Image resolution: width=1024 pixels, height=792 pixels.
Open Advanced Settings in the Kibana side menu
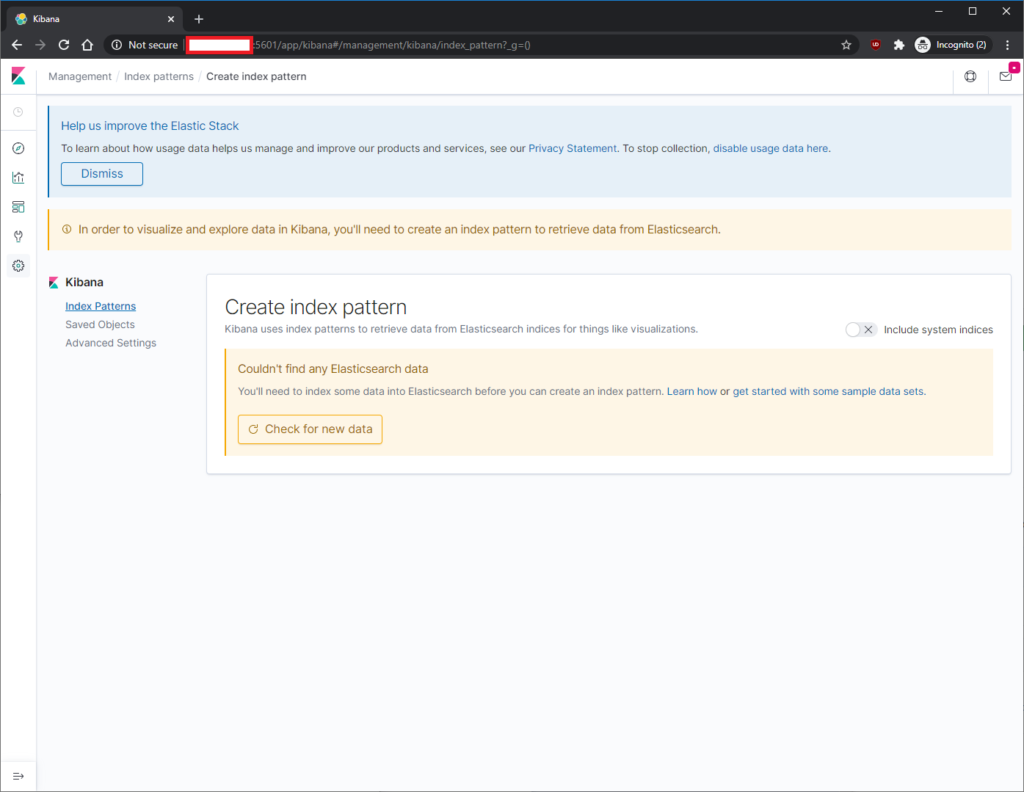click(111, 343)
